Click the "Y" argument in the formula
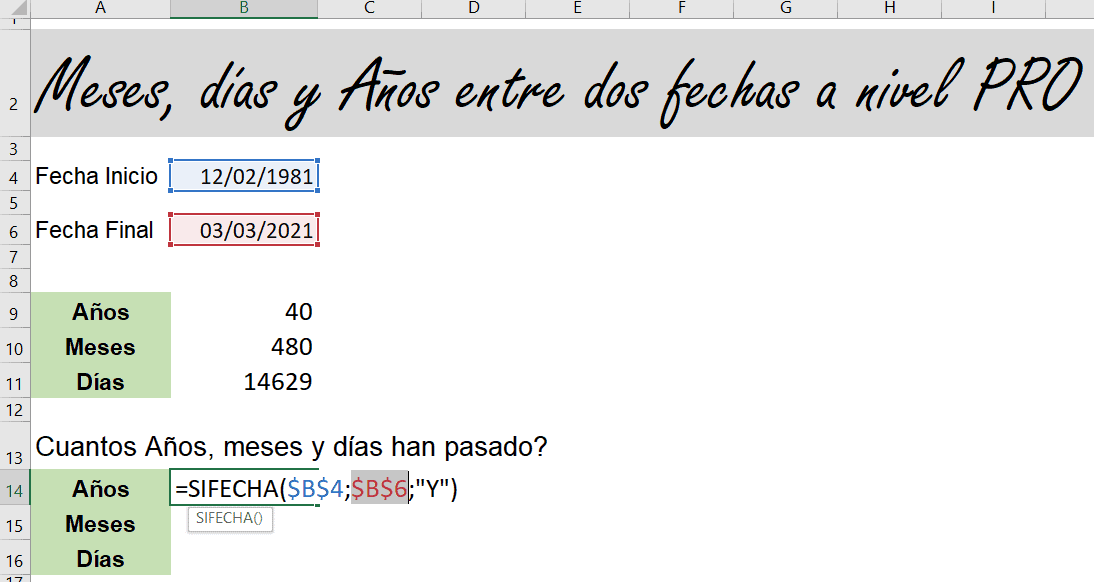 (431, 488)
